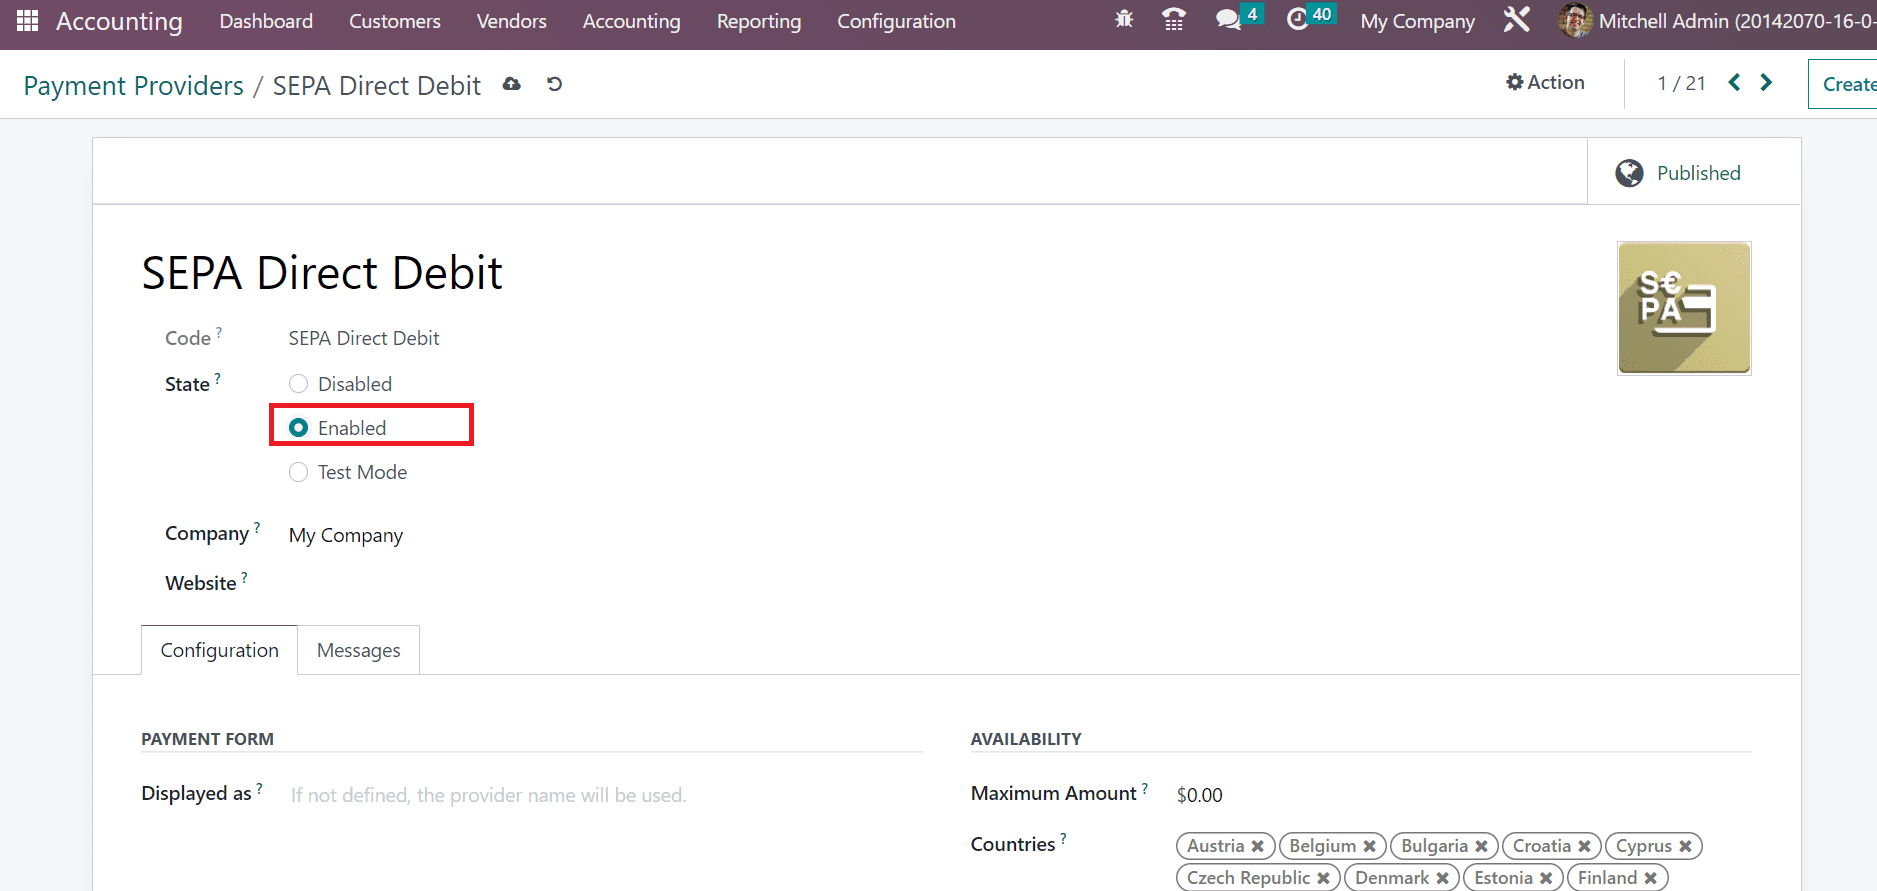Viewport: 1877px width, 891px height.
Task: Switch to the Messages tab
Action: (x=358, y=650)
